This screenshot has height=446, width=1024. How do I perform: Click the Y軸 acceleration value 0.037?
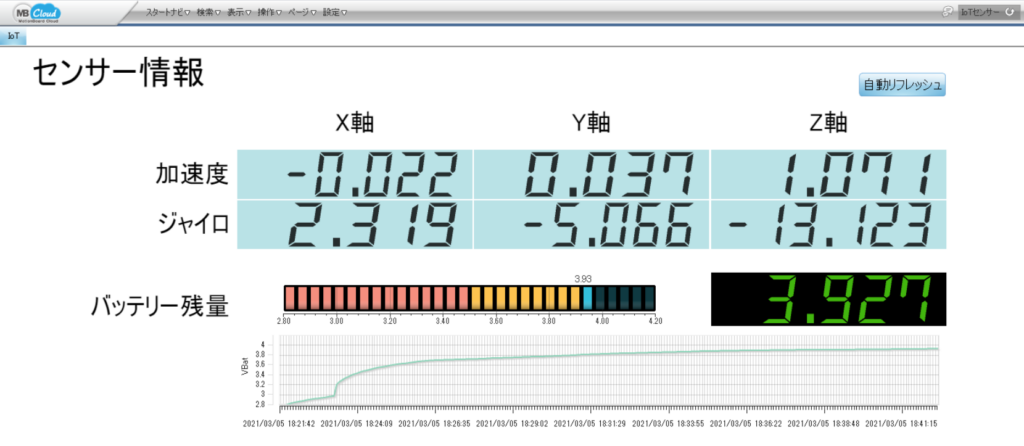point(591,174)
